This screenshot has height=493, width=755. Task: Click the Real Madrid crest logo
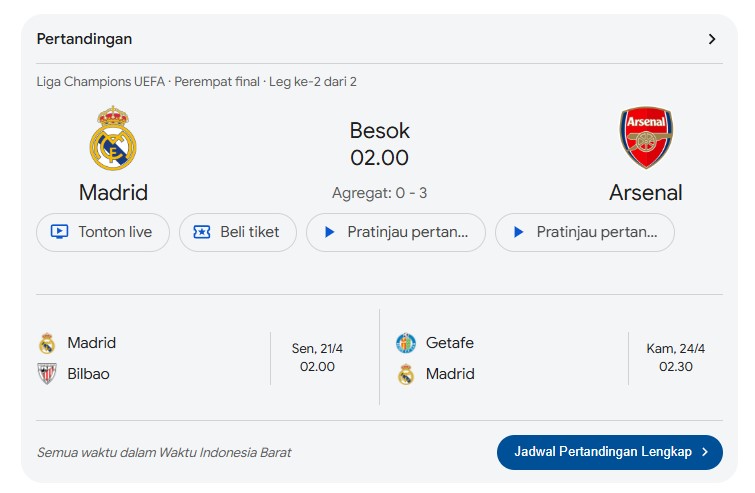click(113, 138)
